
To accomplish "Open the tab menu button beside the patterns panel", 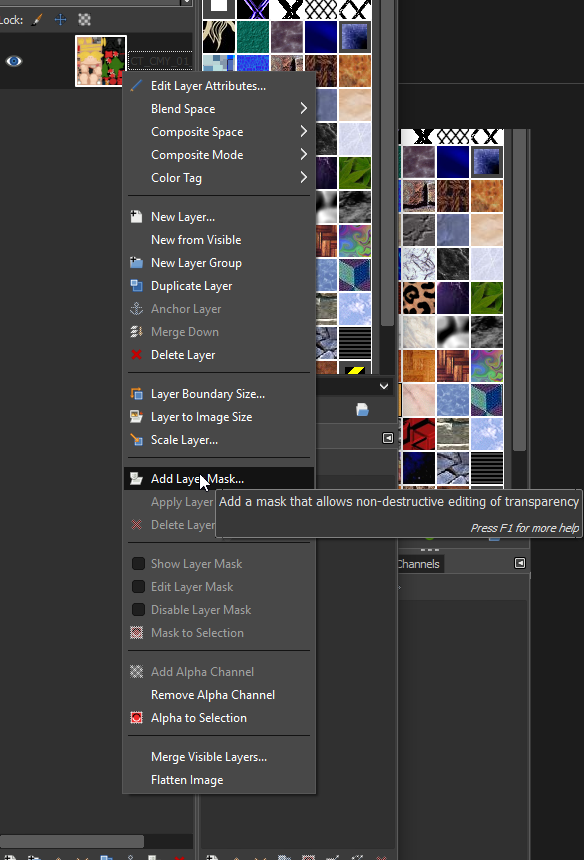I will click(388, 438).
